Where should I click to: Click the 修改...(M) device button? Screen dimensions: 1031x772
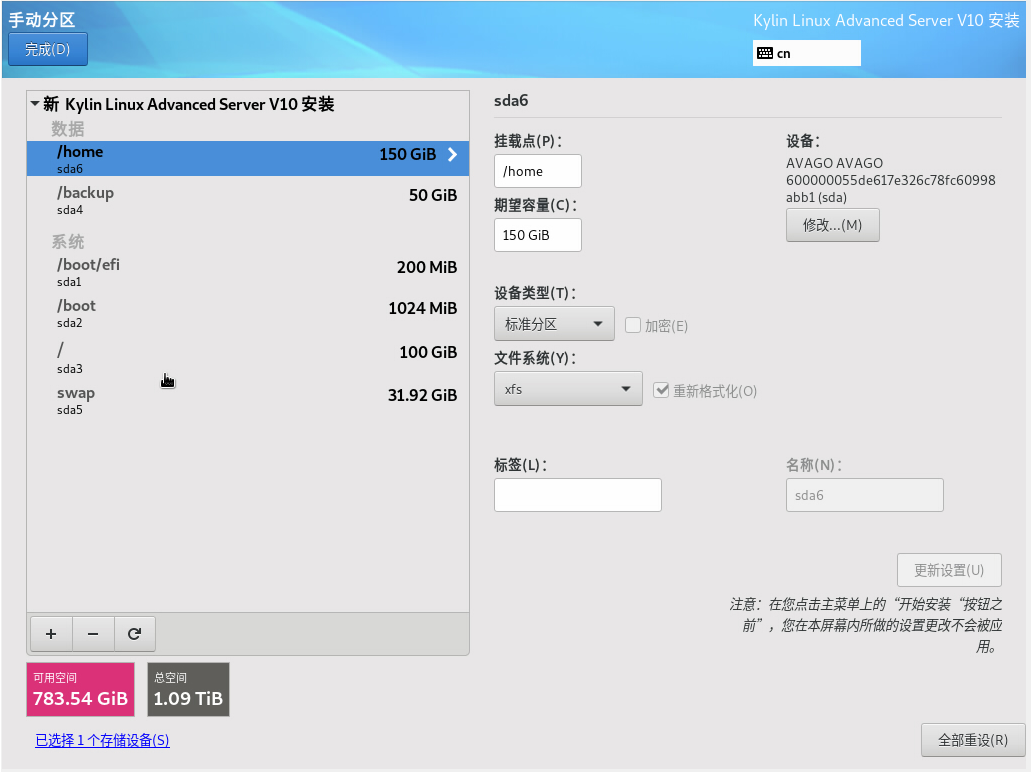pos(832,225)
